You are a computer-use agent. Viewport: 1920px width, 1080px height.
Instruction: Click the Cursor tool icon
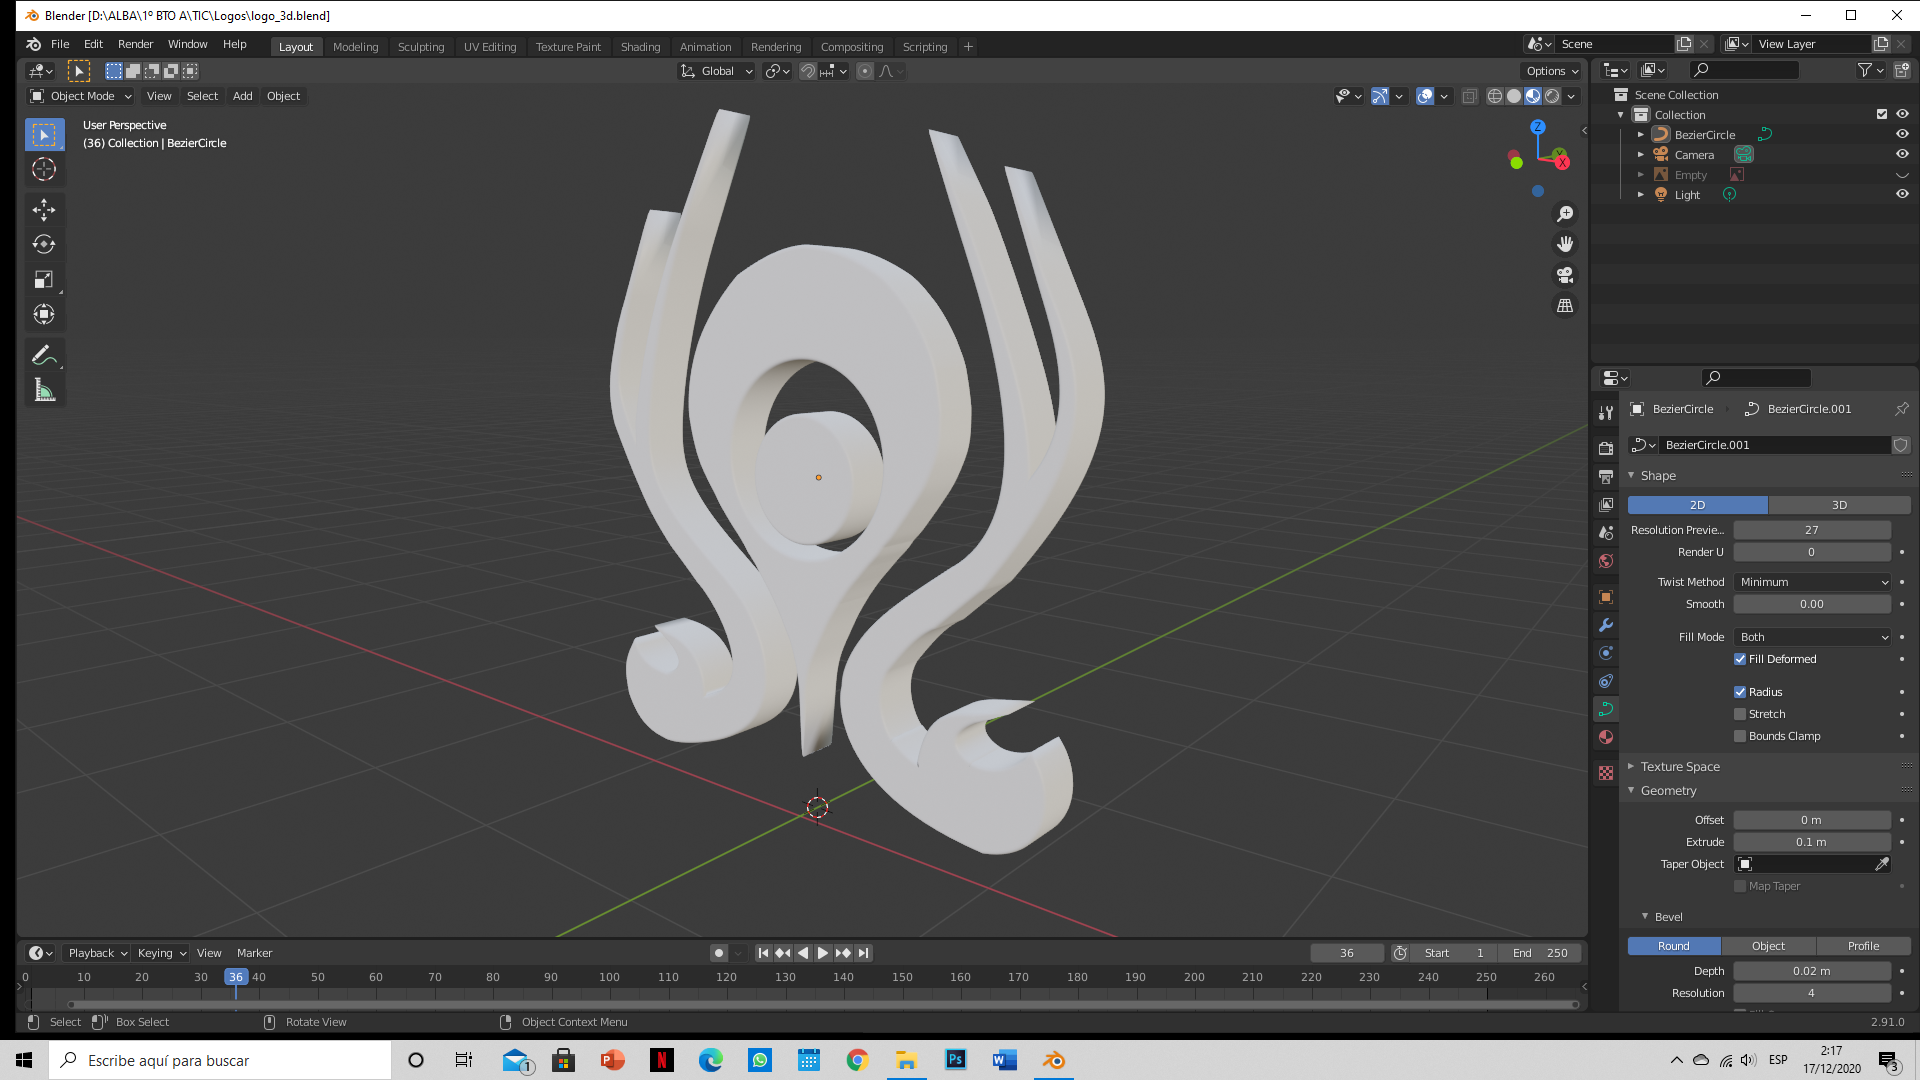pyautogui.click(x=44, y=169)
